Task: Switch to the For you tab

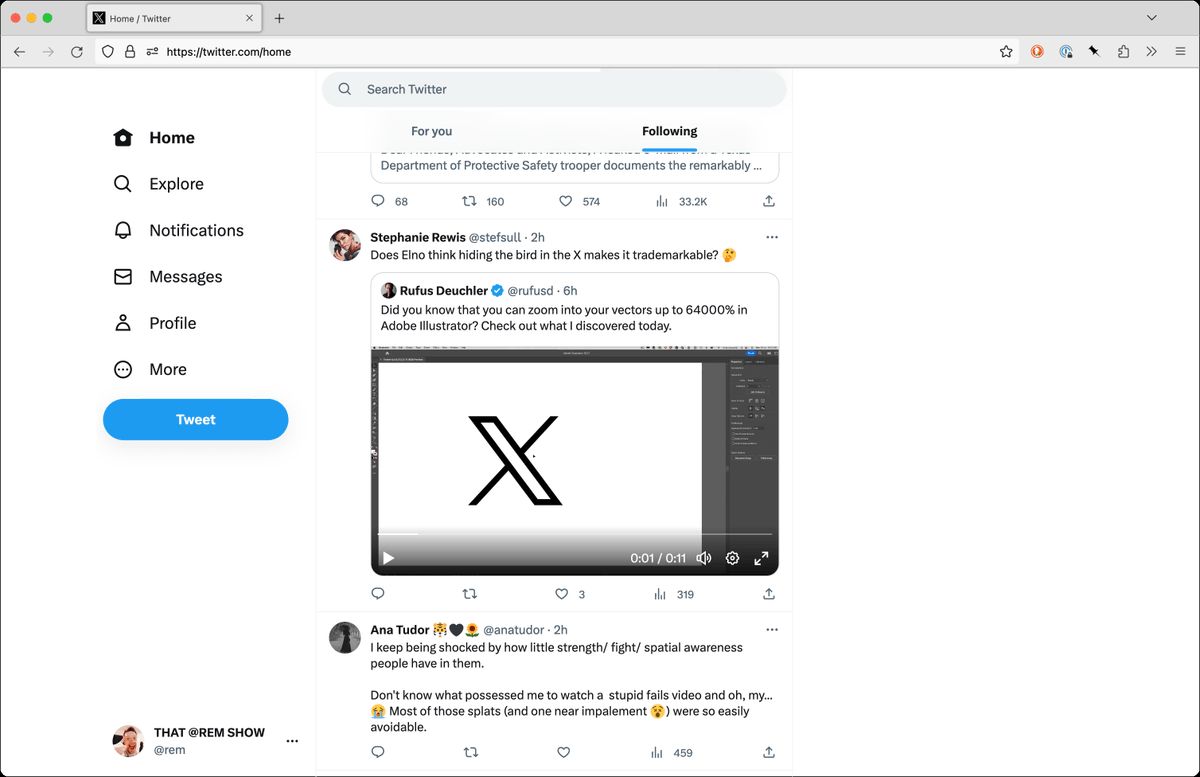Action: coord(432,131)
